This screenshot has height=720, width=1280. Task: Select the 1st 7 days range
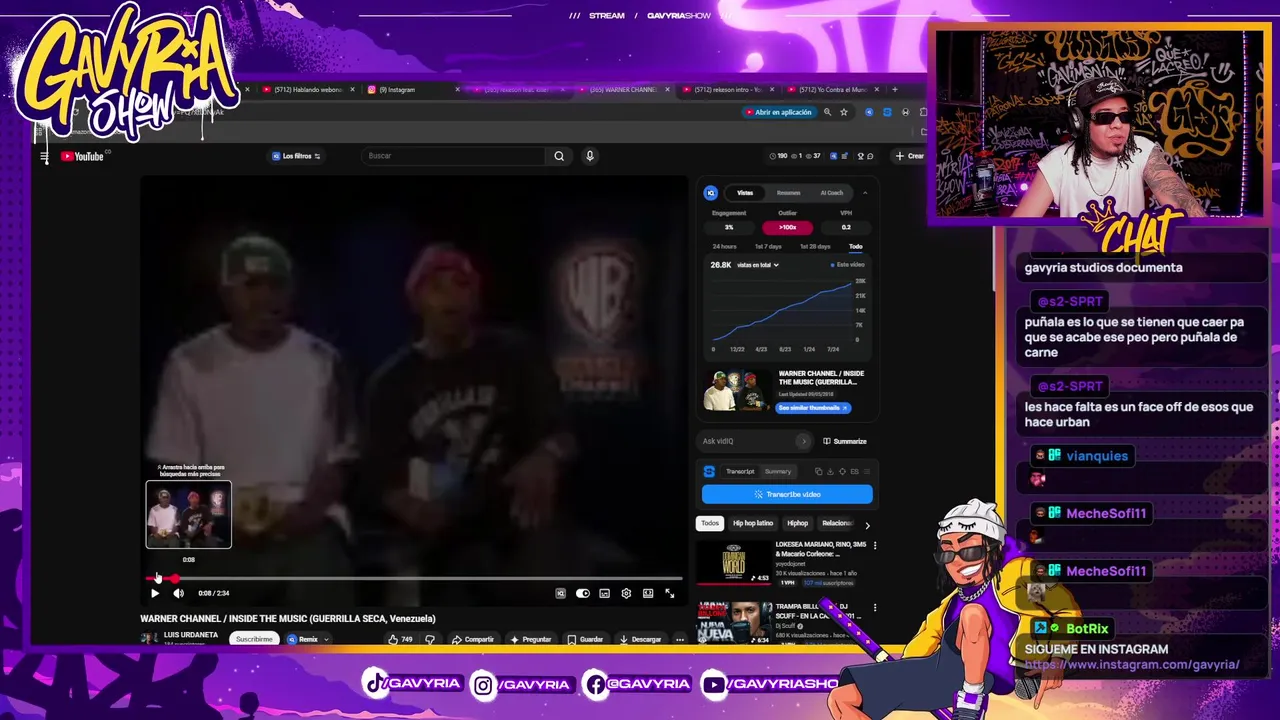(768, 246)
